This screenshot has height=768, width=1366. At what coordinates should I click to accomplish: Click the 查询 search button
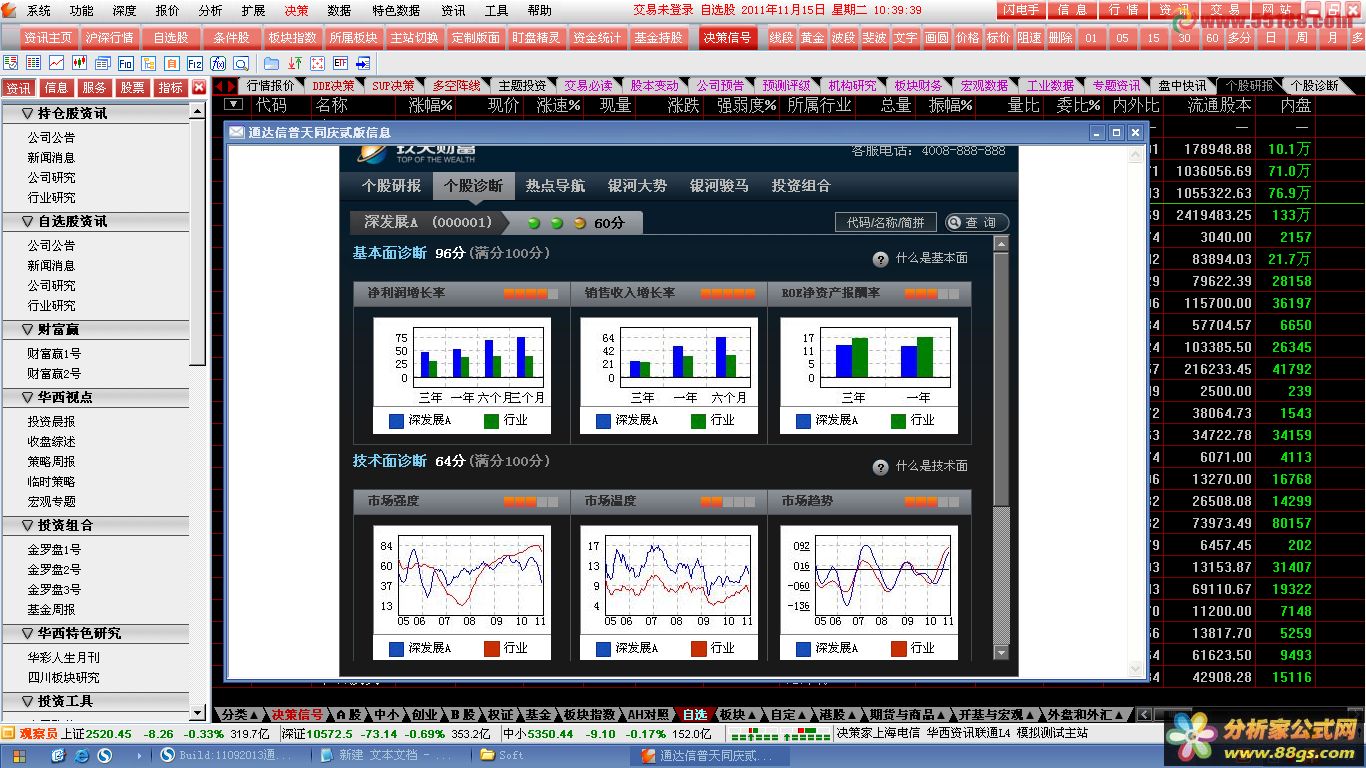point(976,222)
